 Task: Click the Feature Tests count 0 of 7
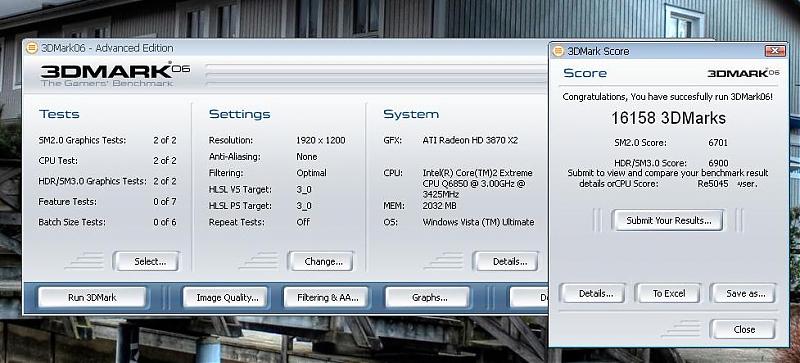(165, 202)
